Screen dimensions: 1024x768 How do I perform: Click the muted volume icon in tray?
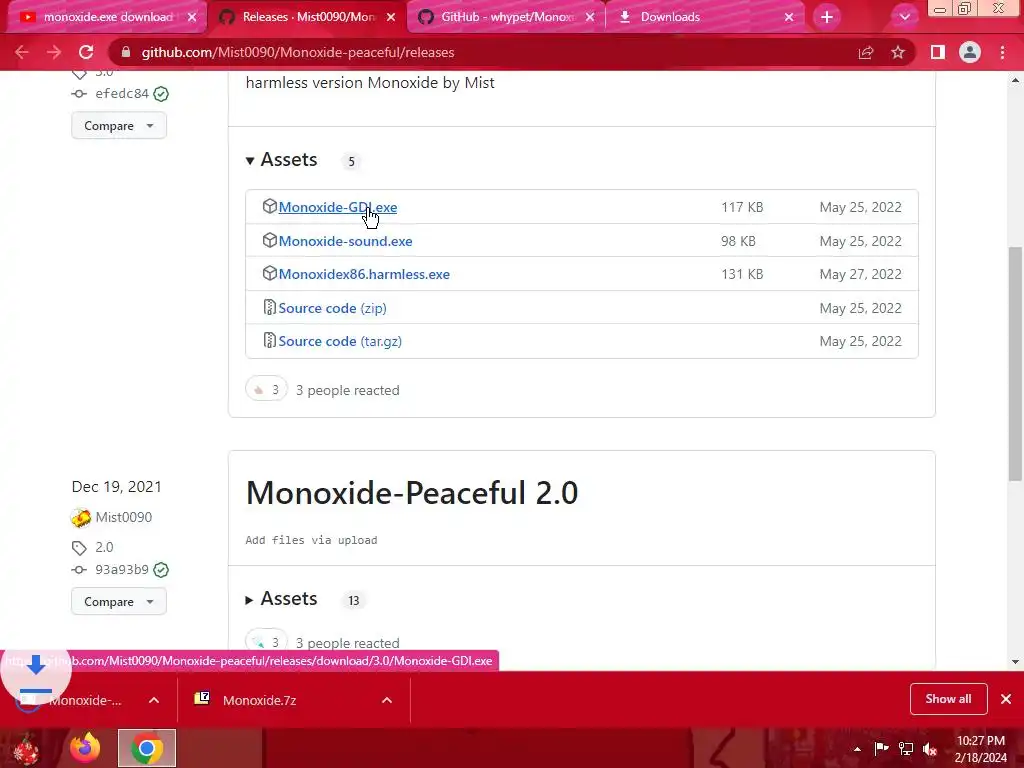coord(930,749)
